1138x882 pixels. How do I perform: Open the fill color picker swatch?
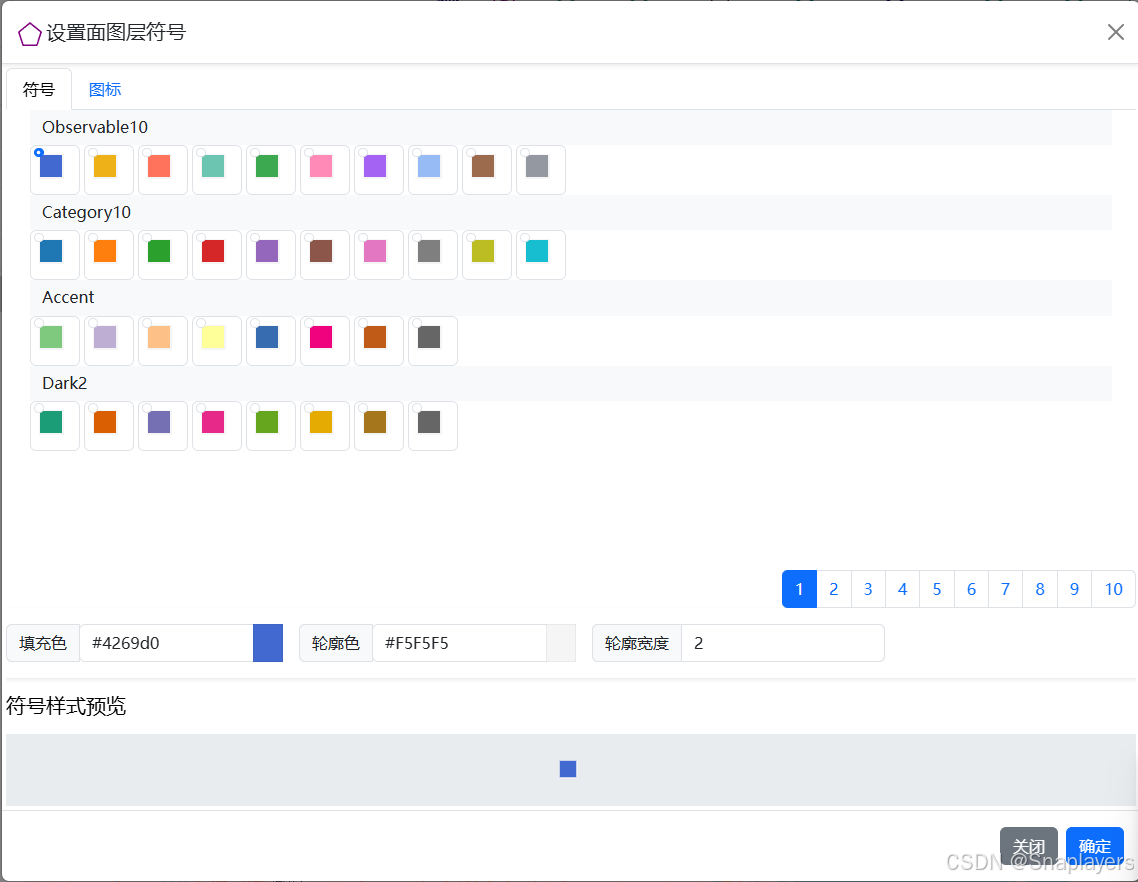(x=268, y=643)
